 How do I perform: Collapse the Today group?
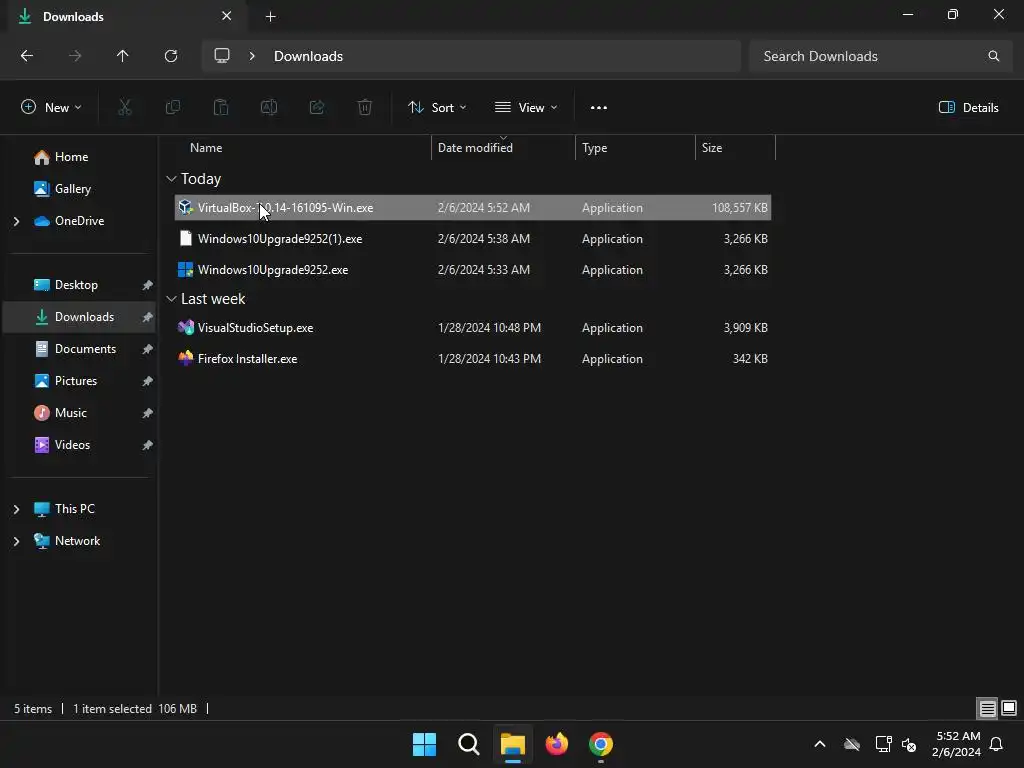171,179
